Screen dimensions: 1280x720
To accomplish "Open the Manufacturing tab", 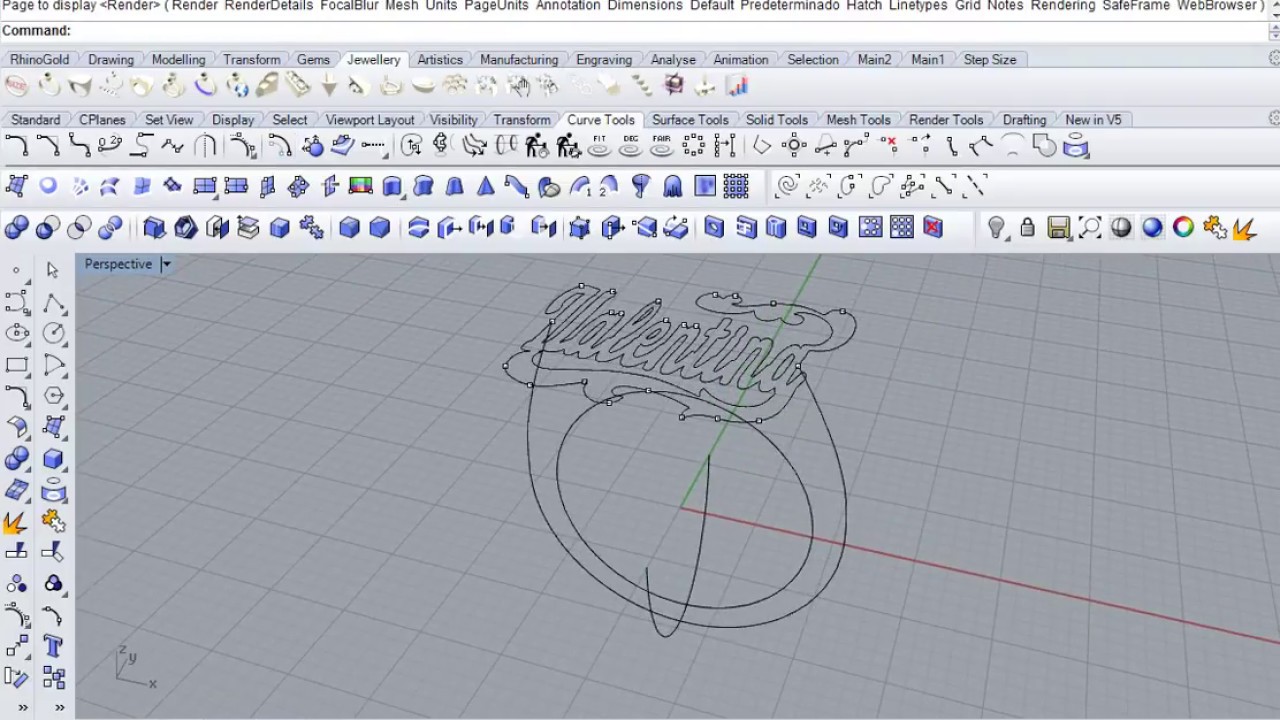I will pos(519,59).
